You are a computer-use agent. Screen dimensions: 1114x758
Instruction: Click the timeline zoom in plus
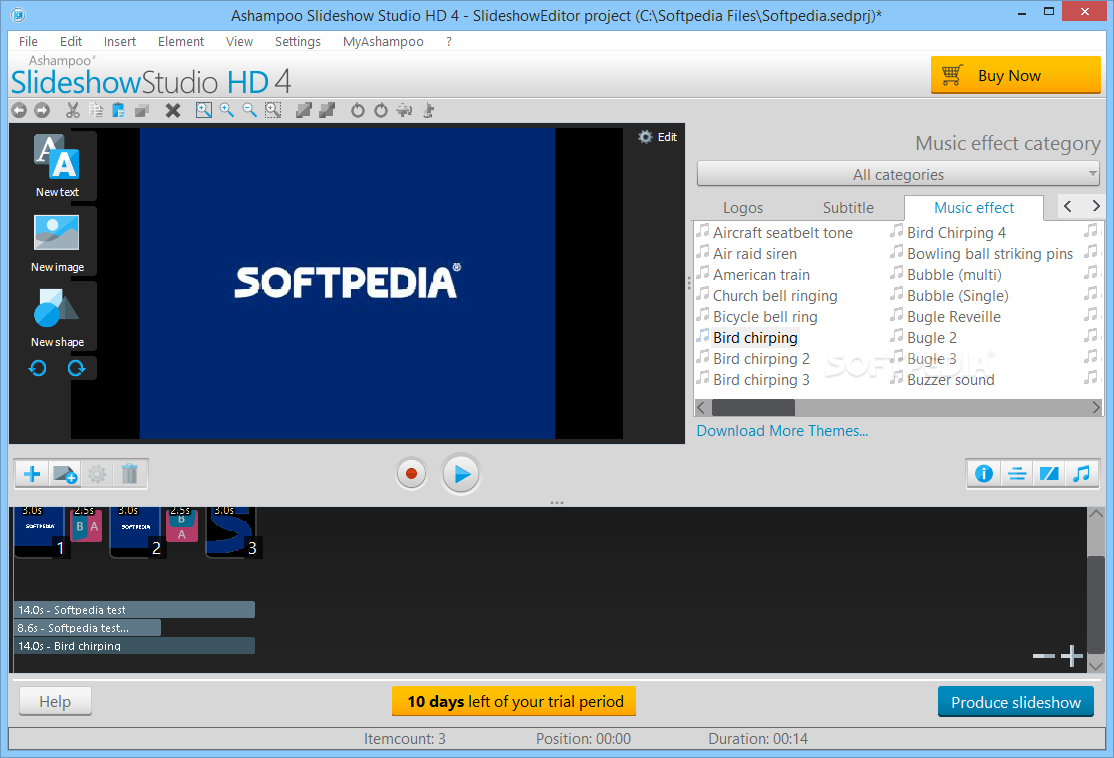pos(1071,656)
